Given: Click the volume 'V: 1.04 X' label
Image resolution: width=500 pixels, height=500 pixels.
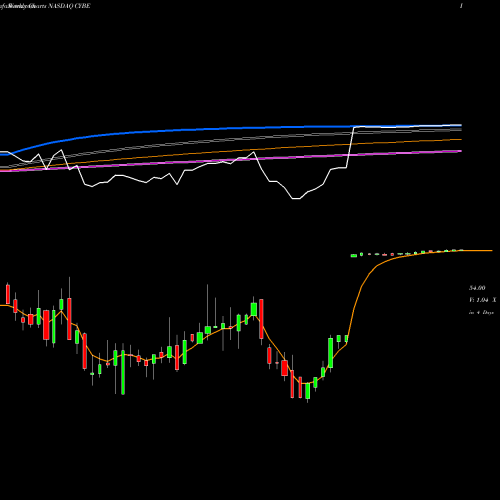Looking at the screenshot, I should (x=482, y=300).
